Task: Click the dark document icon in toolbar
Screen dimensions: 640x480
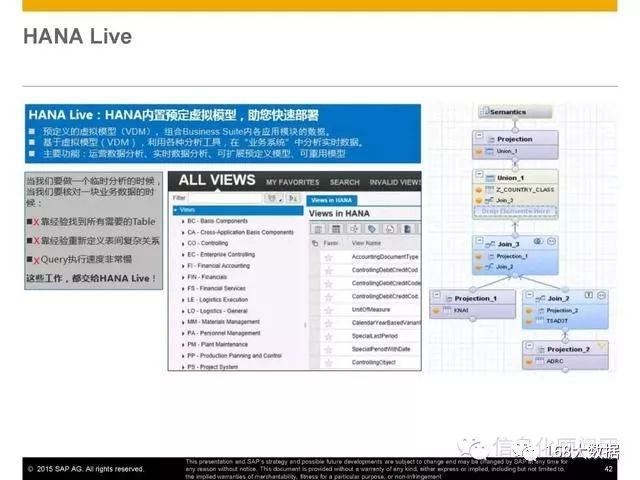Action: pos(407,229)
